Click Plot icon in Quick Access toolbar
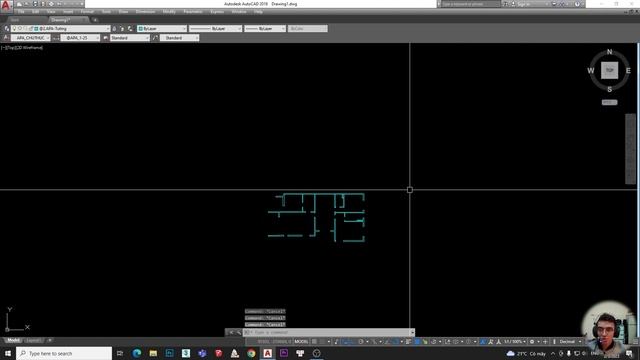Viewport: 640px width, 360px height. (x=51, y=4)
